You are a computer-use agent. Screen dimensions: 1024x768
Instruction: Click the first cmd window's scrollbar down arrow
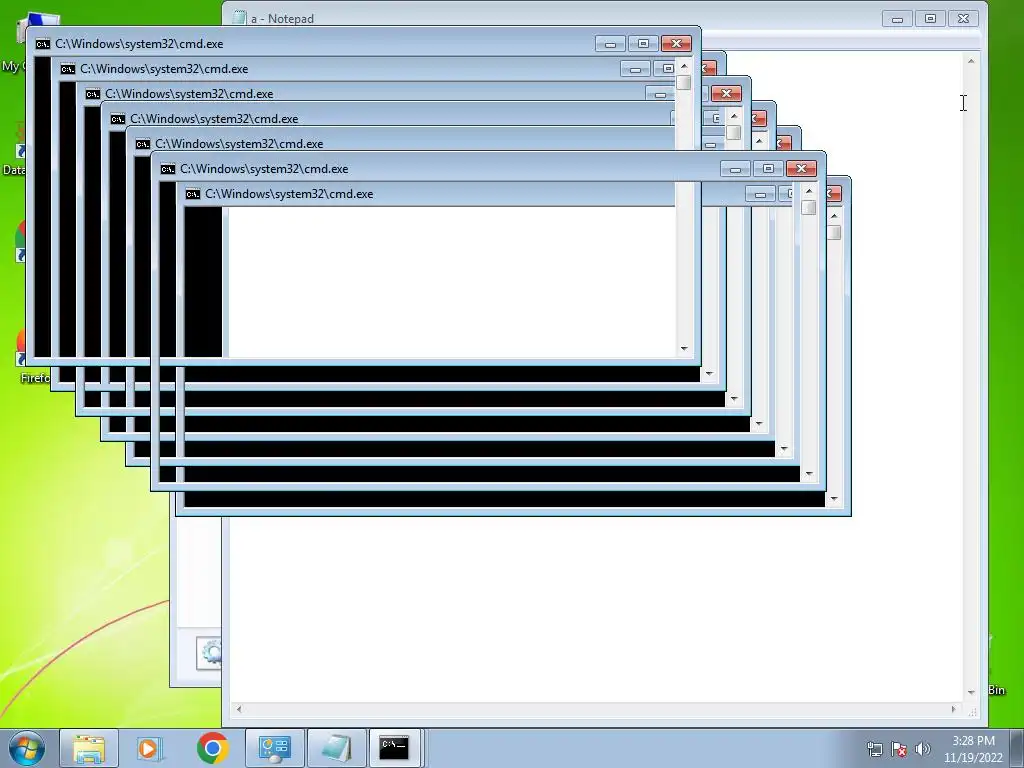[x=684, y=349]
